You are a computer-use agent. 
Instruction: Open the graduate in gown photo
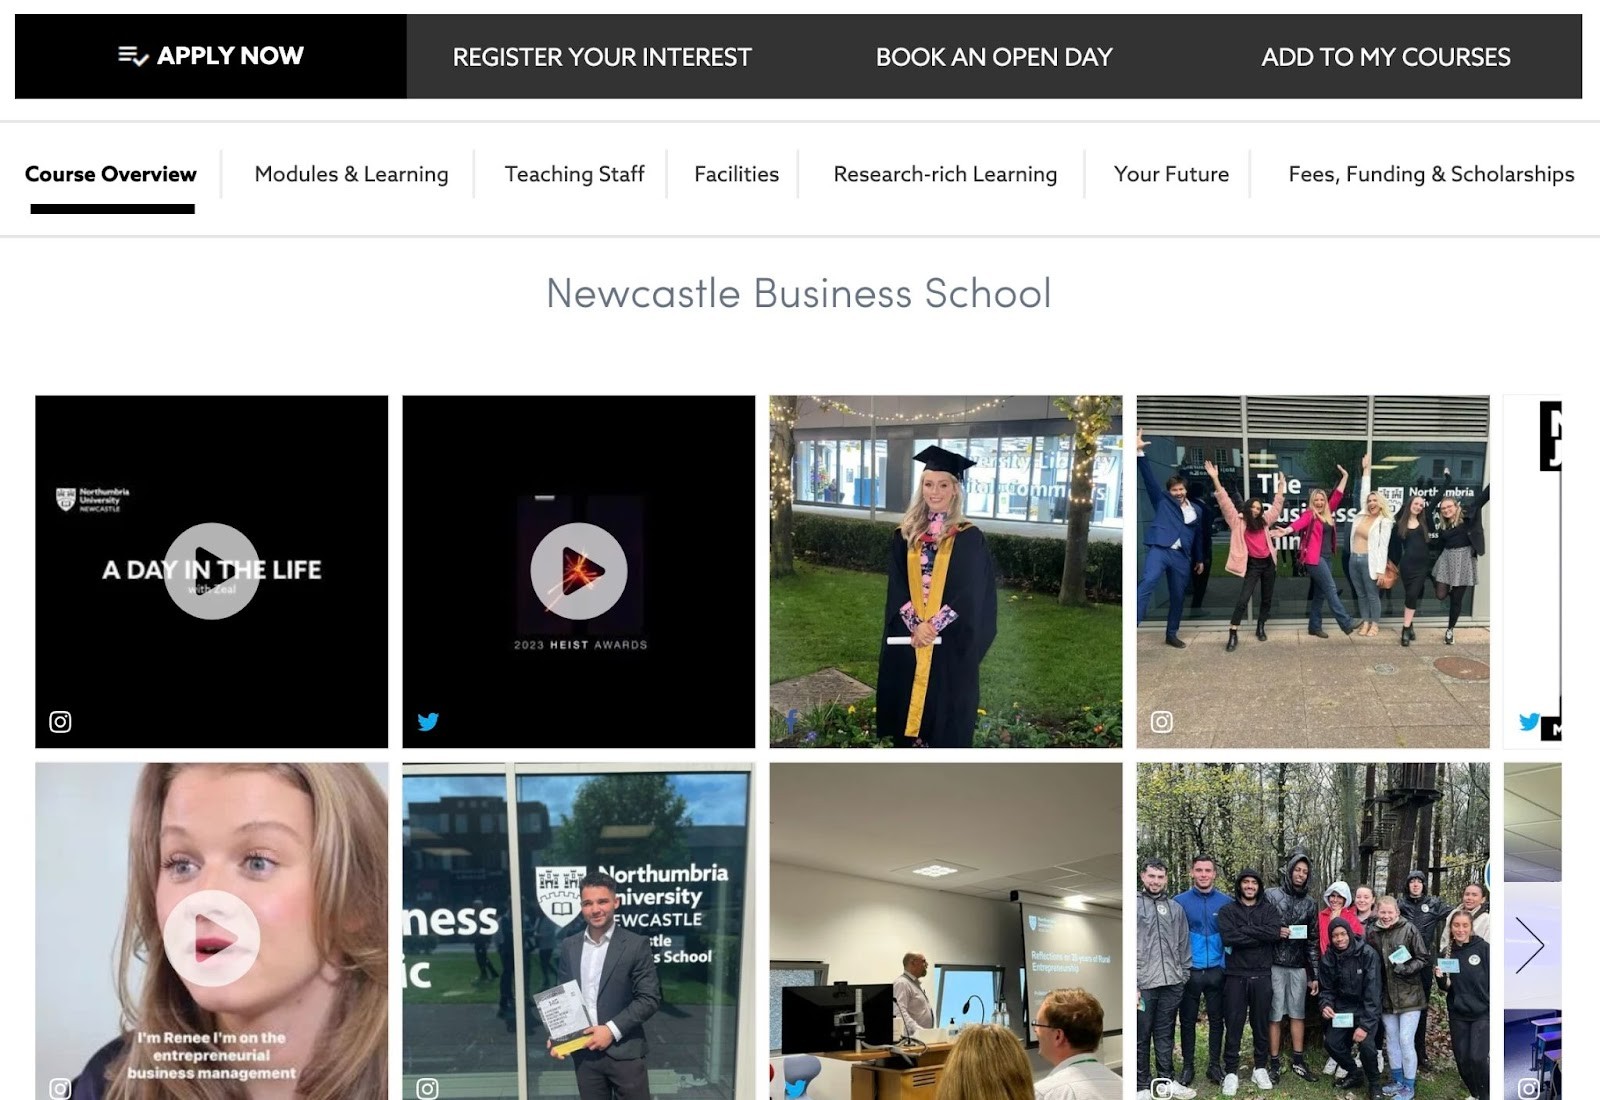click(946, 571)
